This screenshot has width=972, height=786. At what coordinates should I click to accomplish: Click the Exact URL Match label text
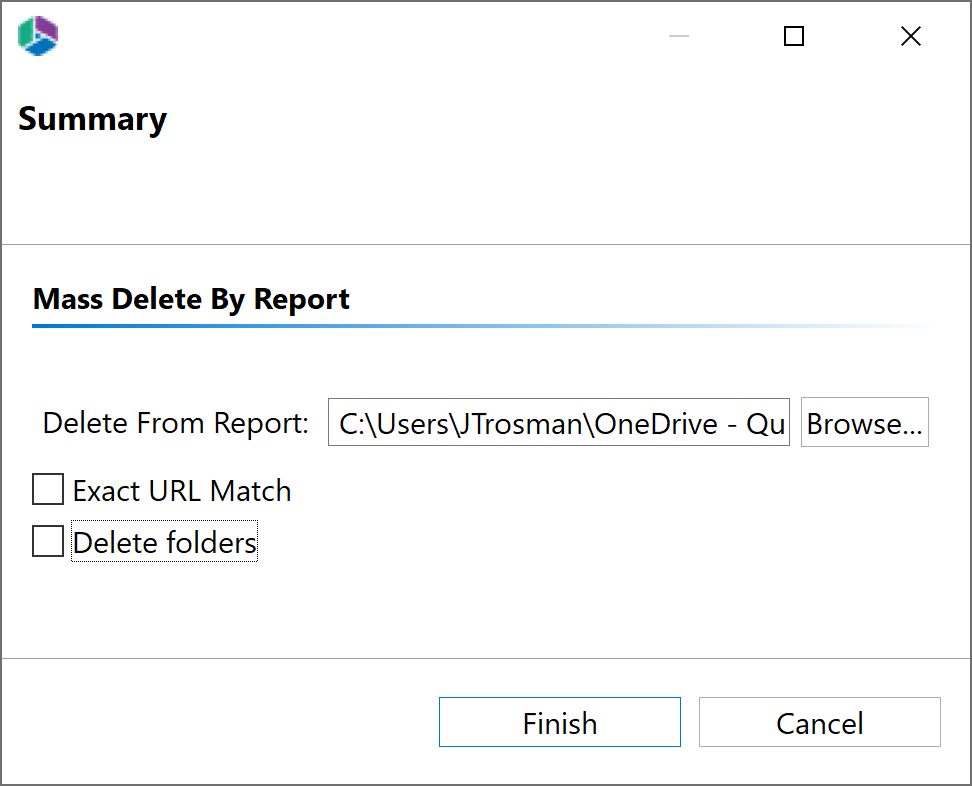(x=181, y=489)
